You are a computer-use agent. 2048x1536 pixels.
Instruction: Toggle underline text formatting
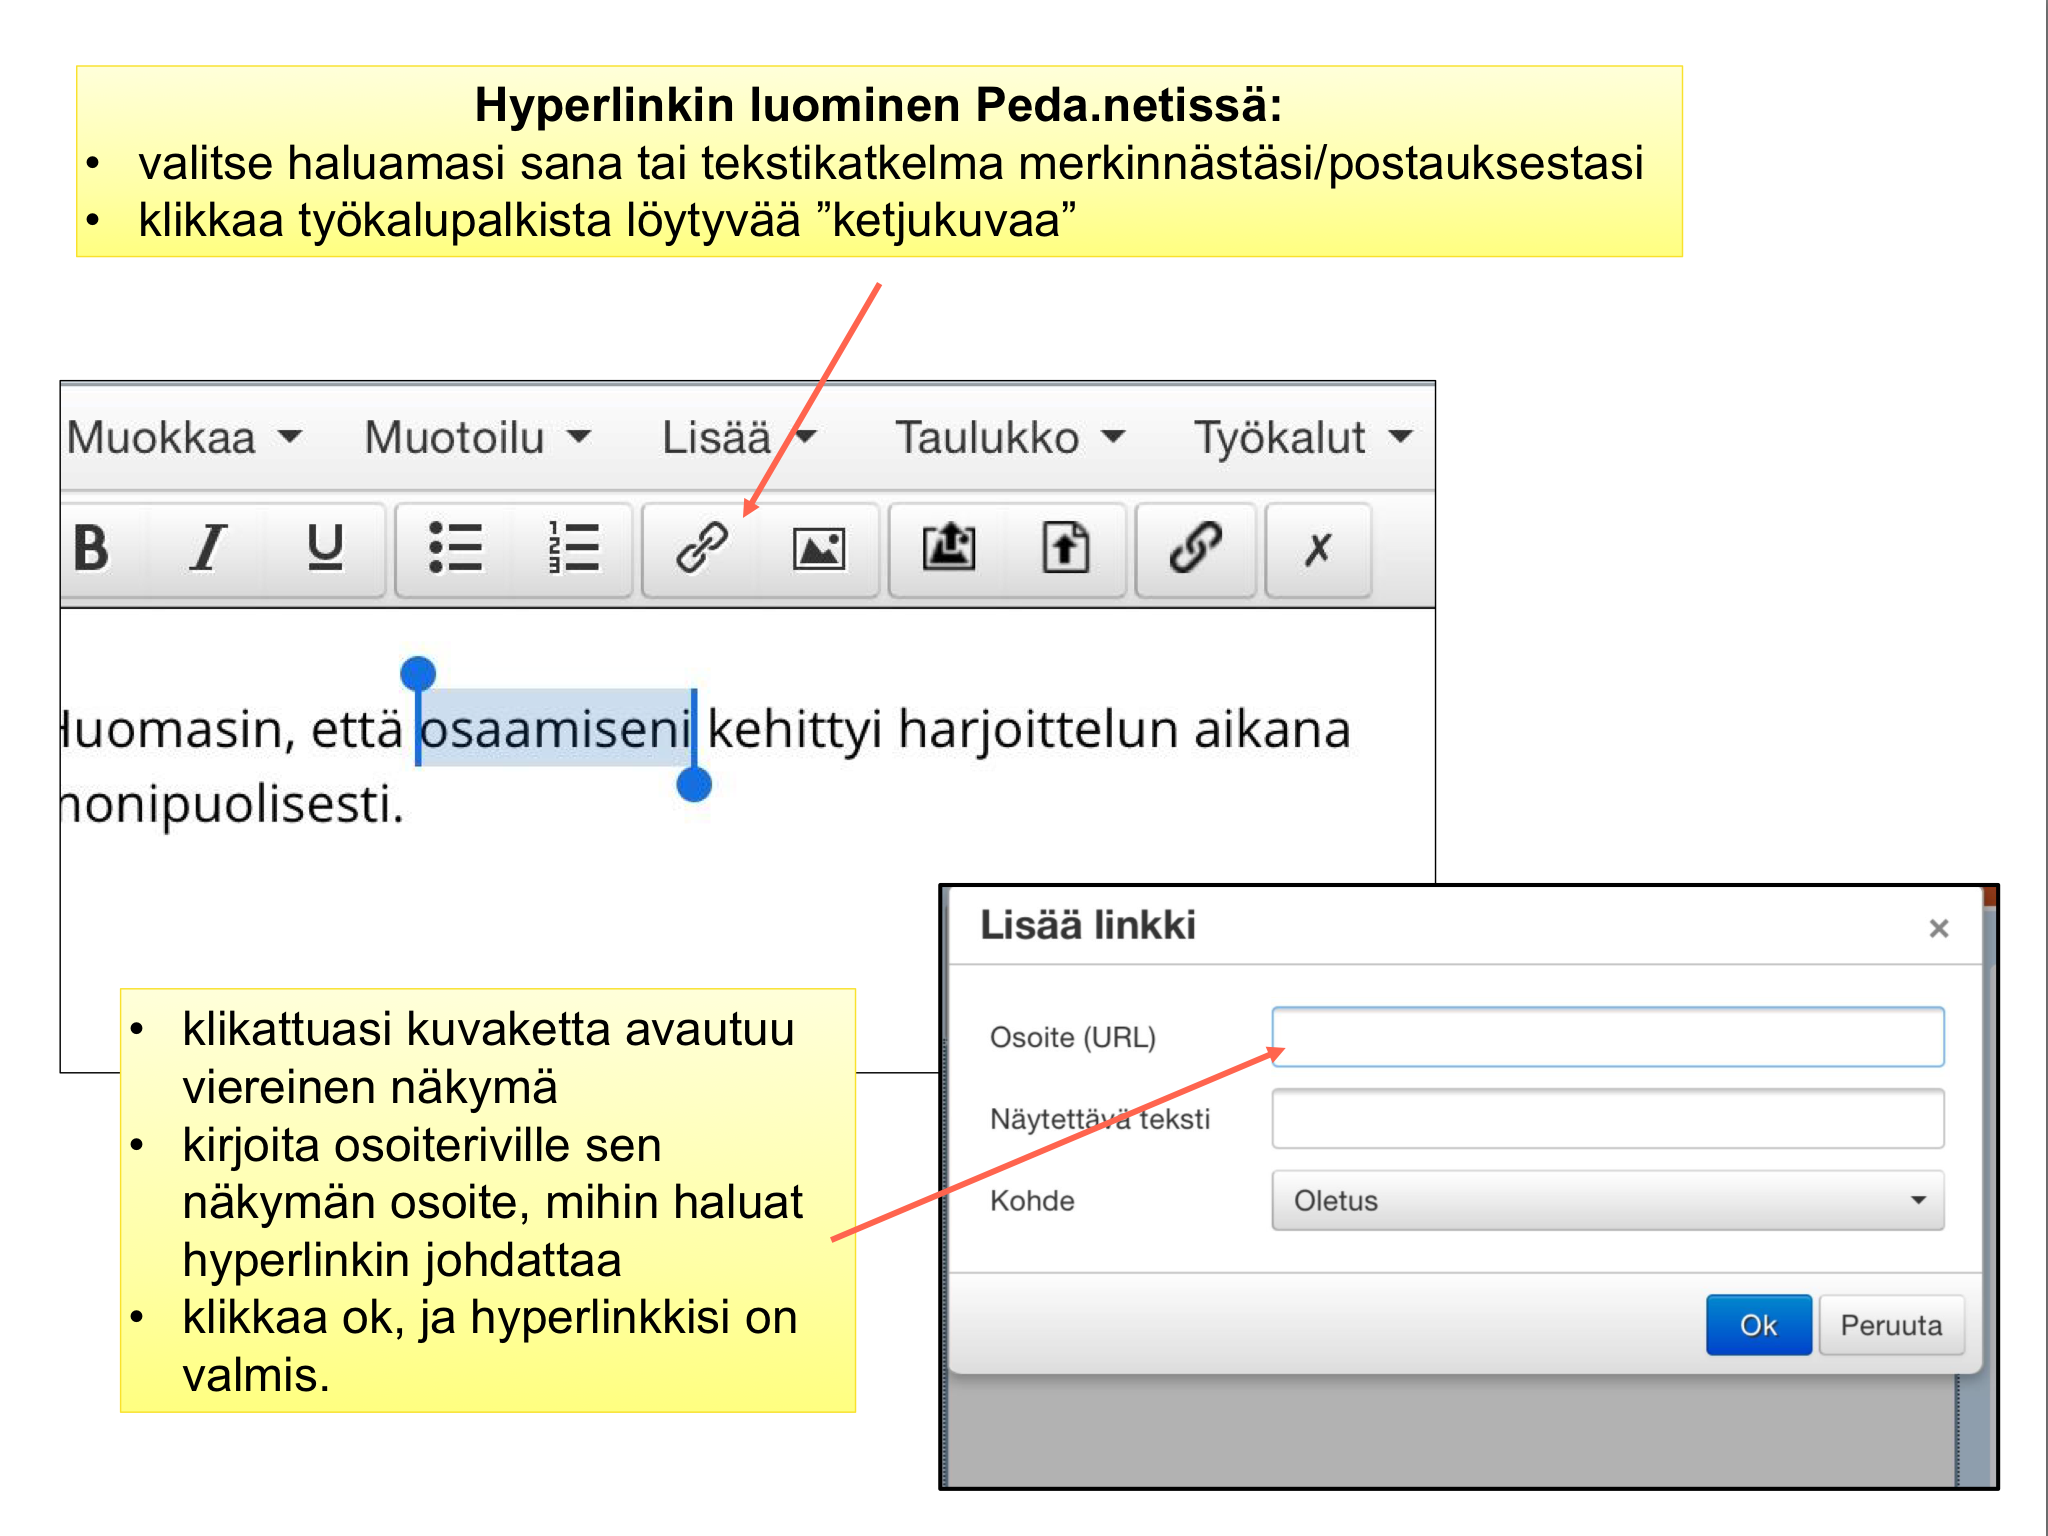click(325, 548)
